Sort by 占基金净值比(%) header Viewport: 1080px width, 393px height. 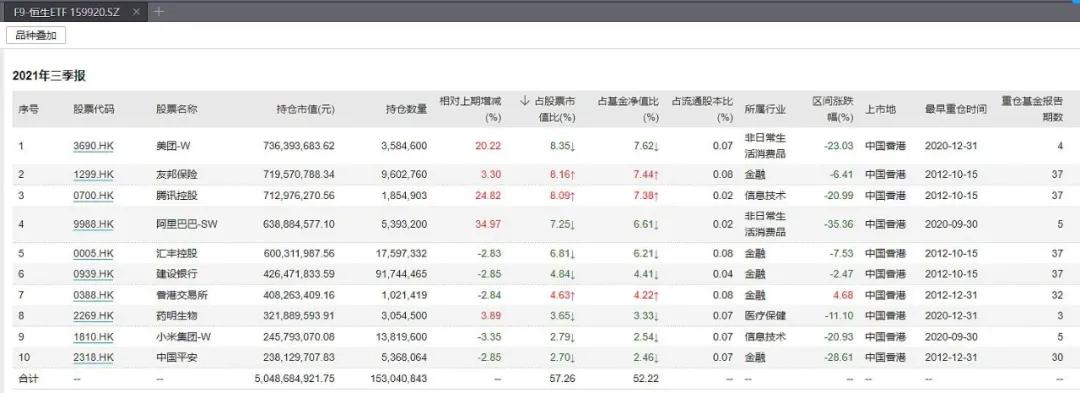coord(628,109)
